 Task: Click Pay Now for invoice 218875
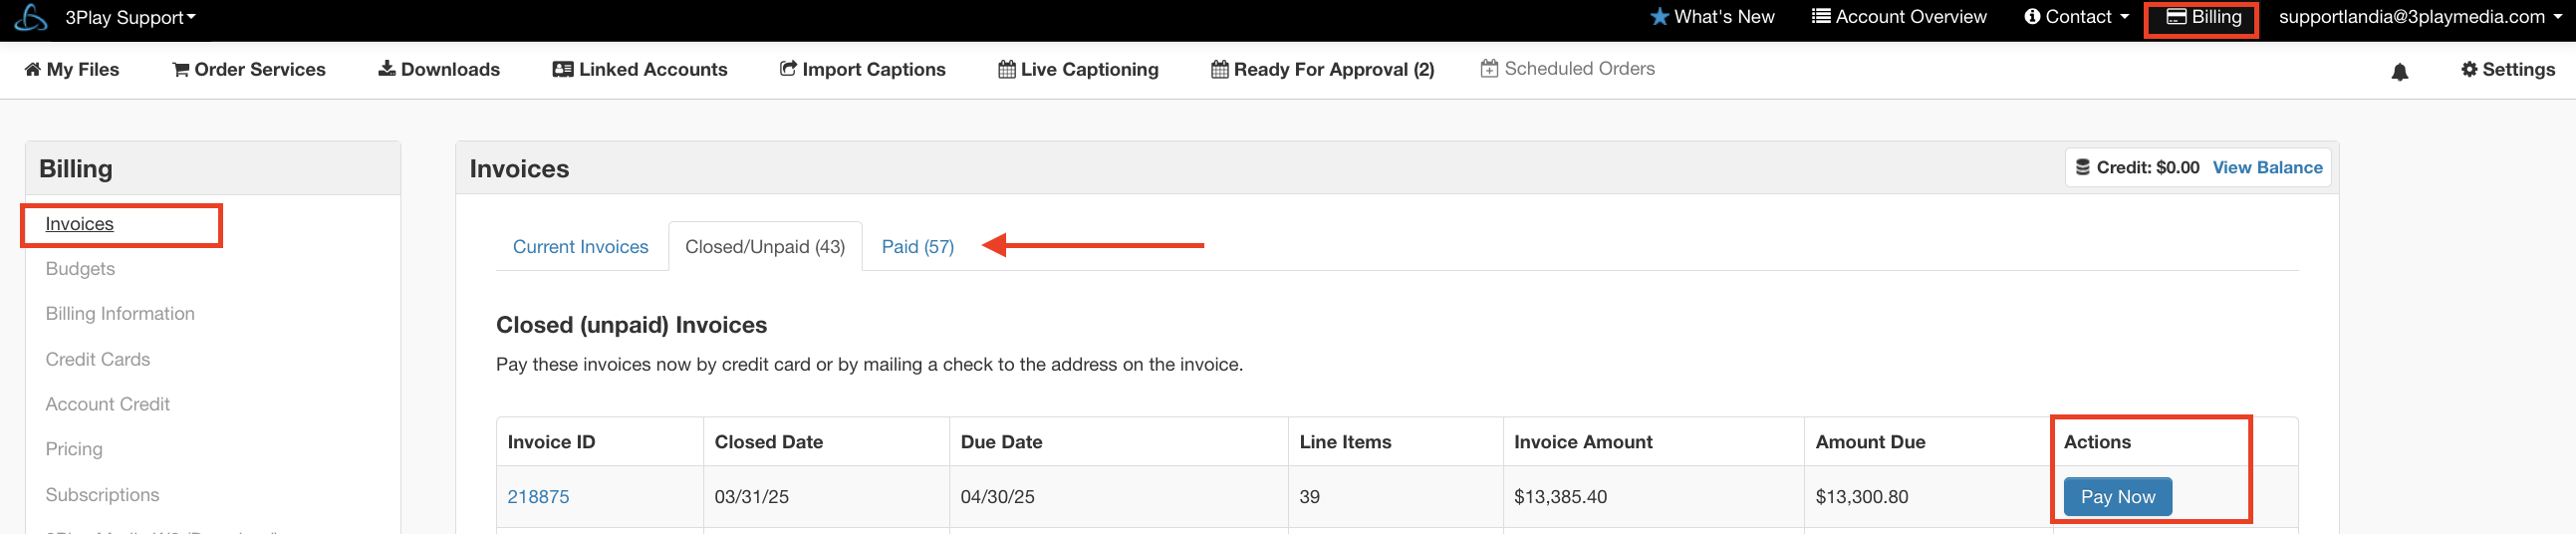(2117, 497)
